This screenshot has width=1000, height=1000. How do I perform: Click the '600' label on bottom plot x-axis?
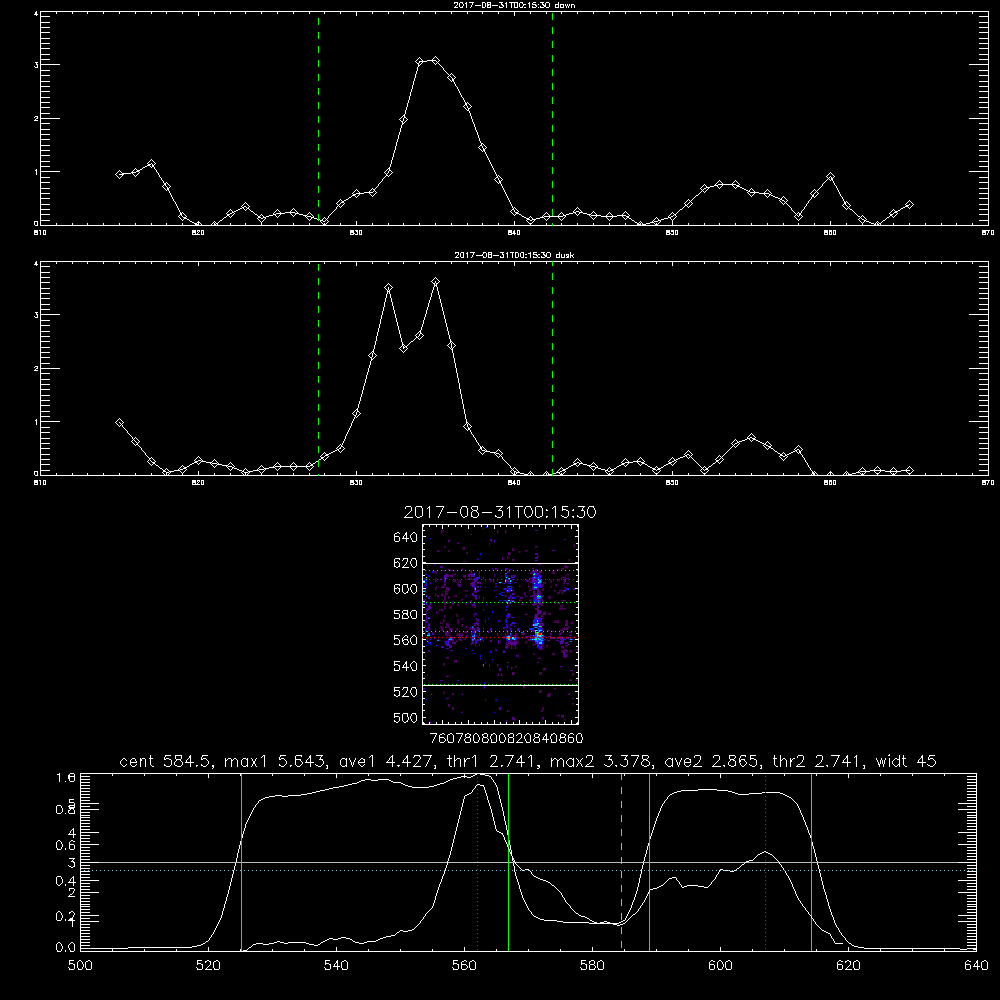[x=720, y=965]
